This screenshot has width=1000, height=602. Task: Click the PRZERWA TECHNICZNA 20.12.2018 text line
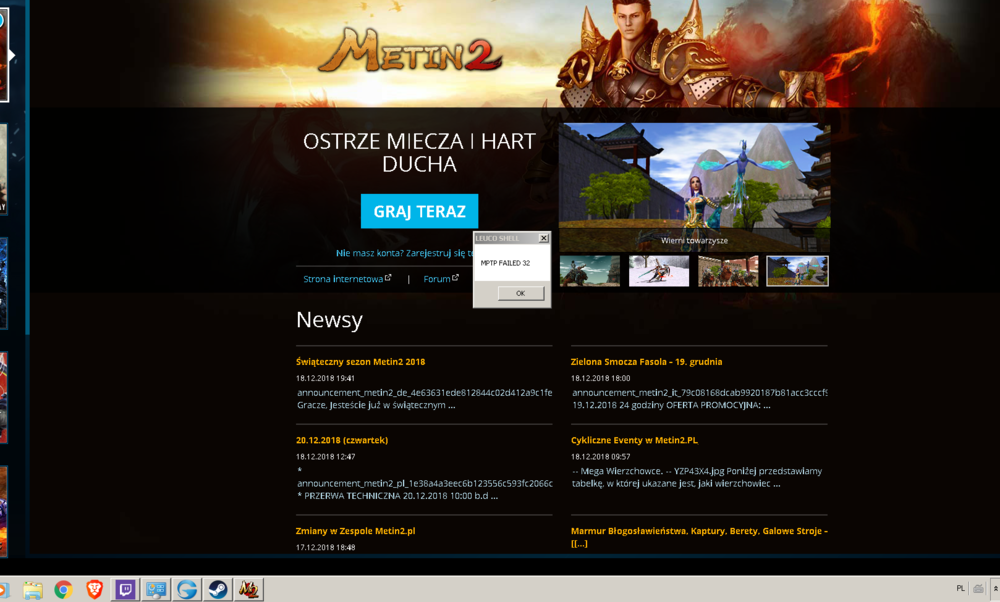click(397, 496)
